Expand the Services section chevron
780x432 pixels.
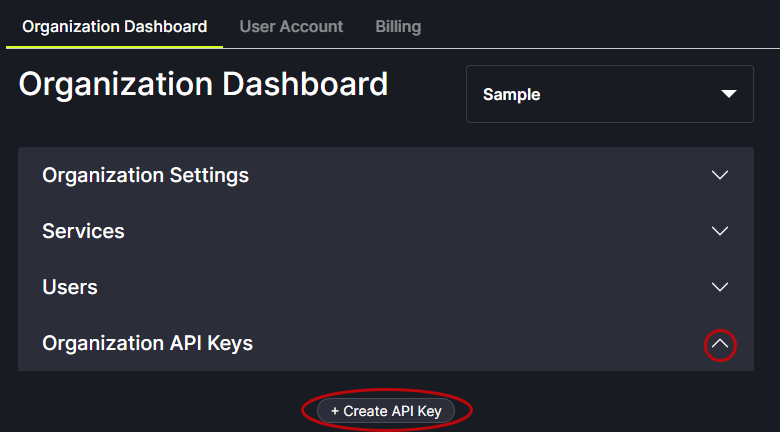(x=719, y=231)
